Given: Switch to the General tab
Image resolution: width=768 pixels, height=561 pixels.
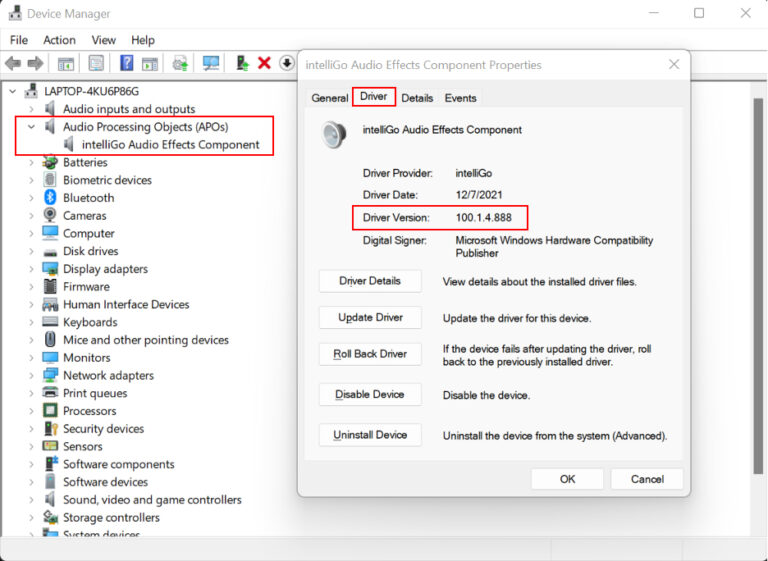Looking at the screenshot, I should [330, 98].
